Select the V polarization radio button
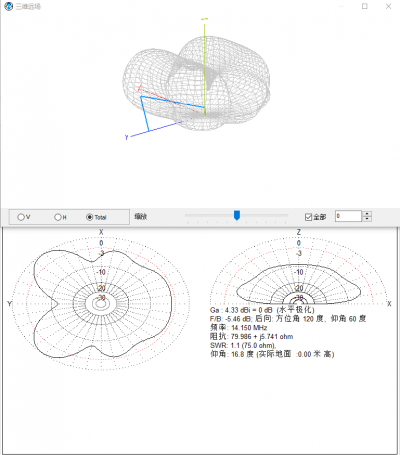 click(x=21, y=217)
